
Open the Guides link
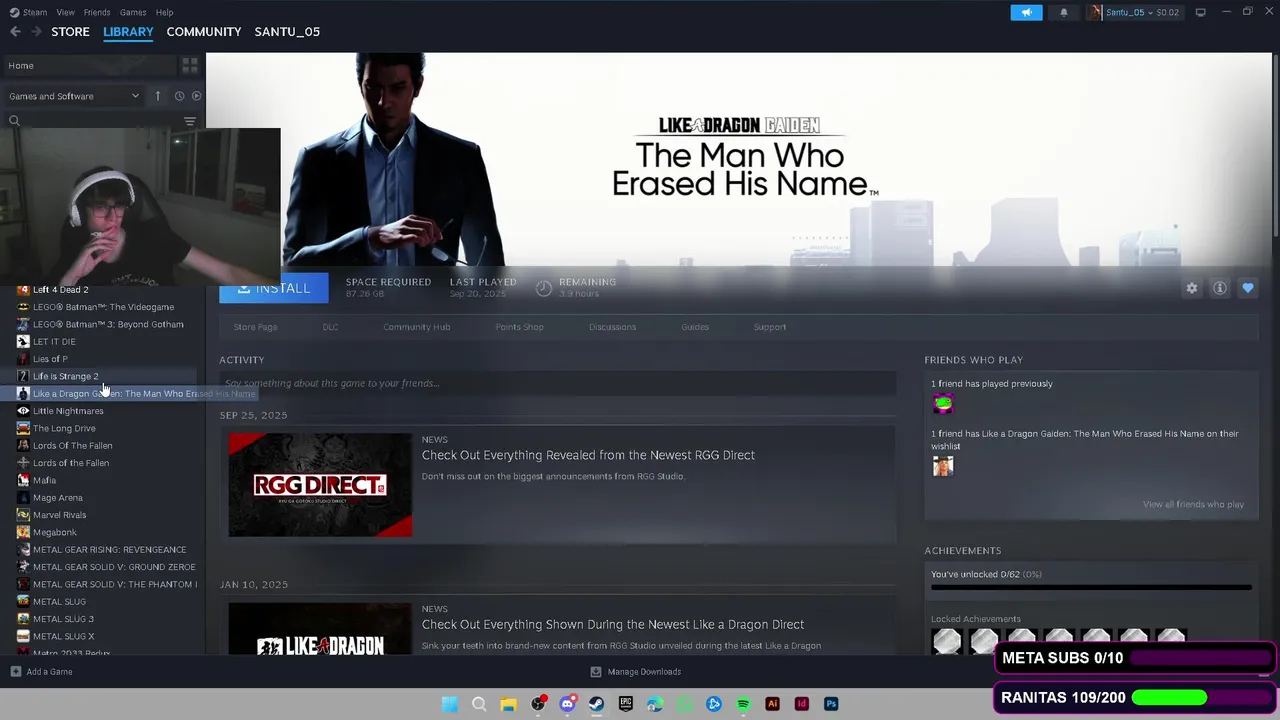(x=695, y=327)
